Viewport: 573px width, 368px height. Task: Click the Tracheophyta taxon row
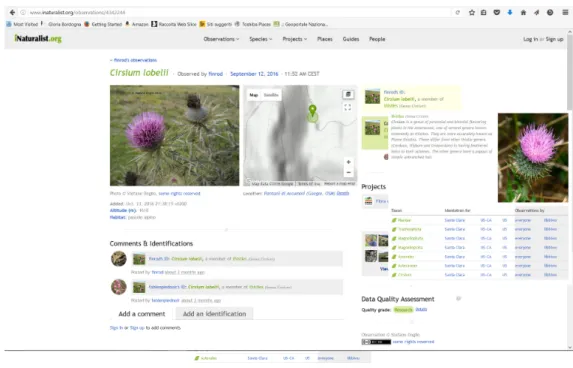[480, 229]
